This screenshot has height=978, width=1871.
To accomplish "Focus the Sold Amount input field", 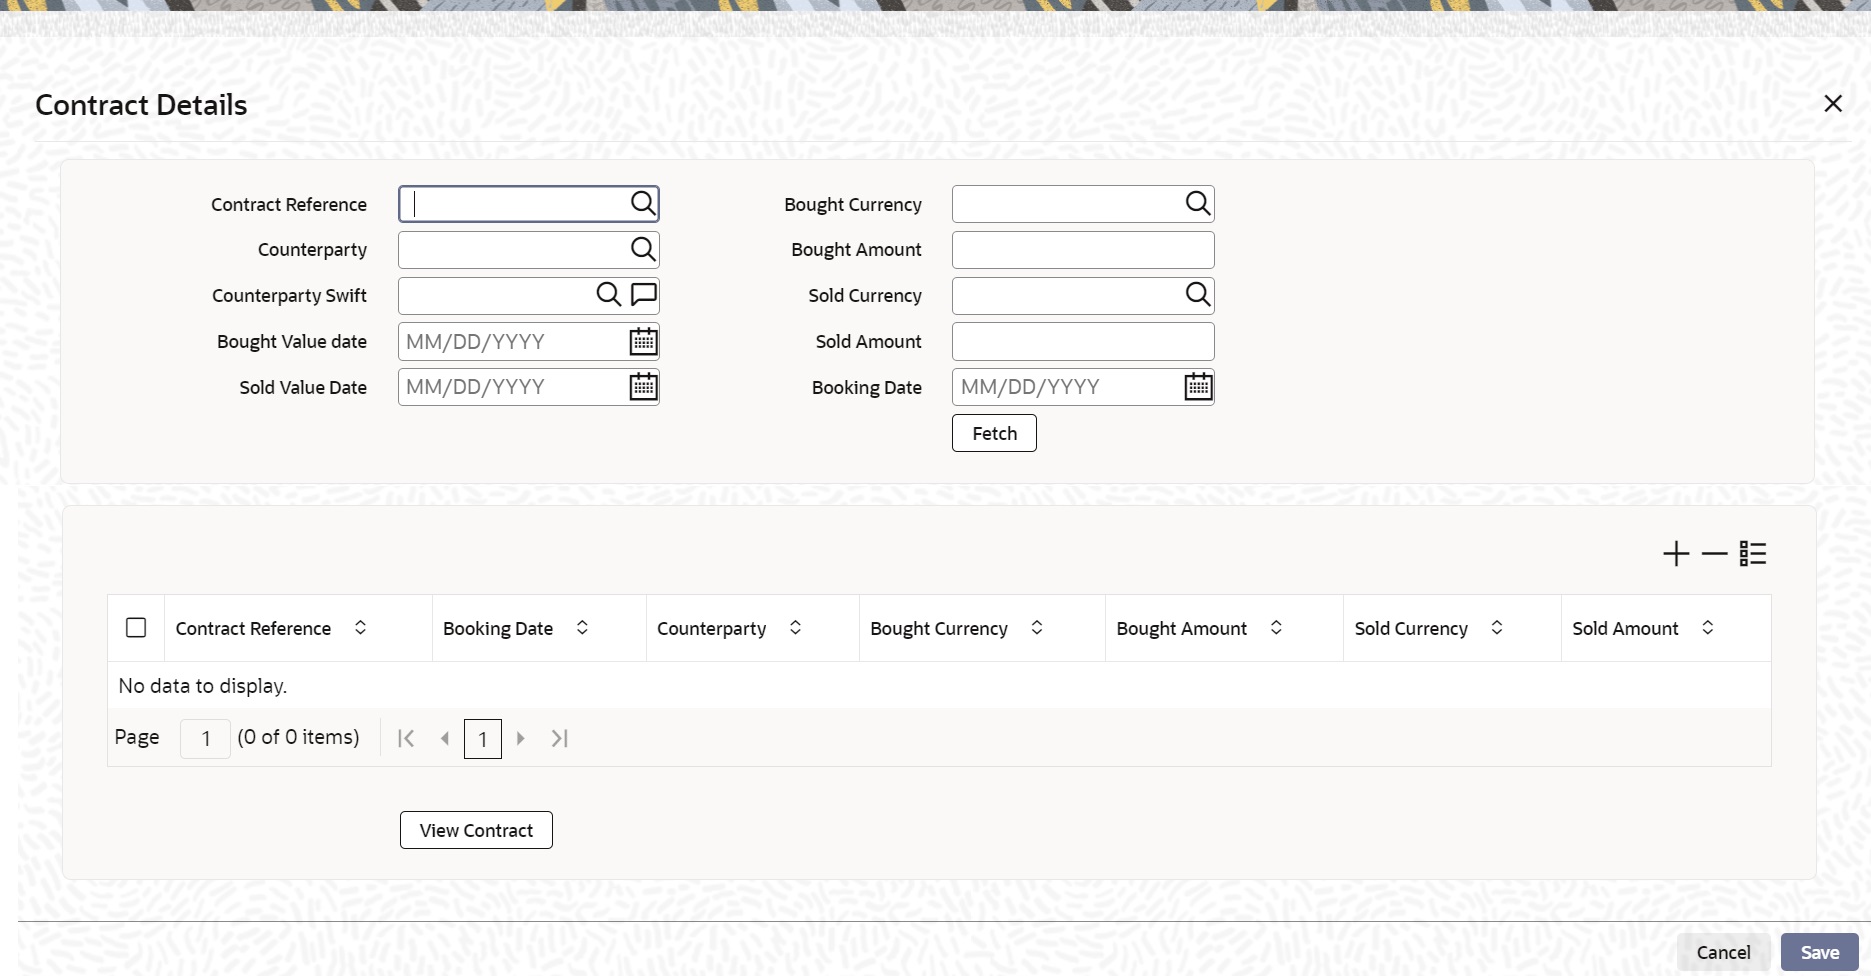I will [x=1083, y=341].
